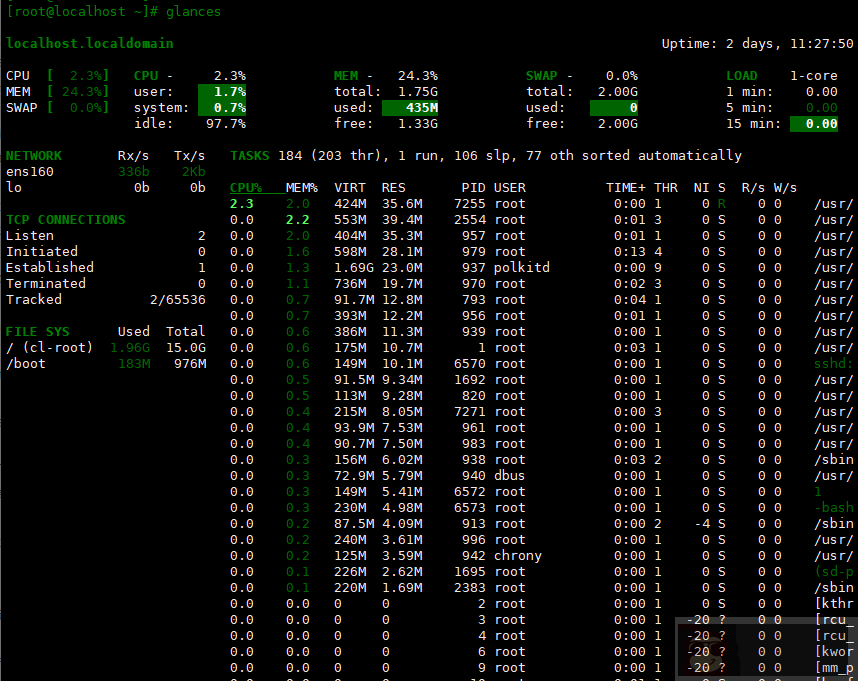Click the / (cl-root) filesystem entry
Screen dimensions: 858x681
49,347
